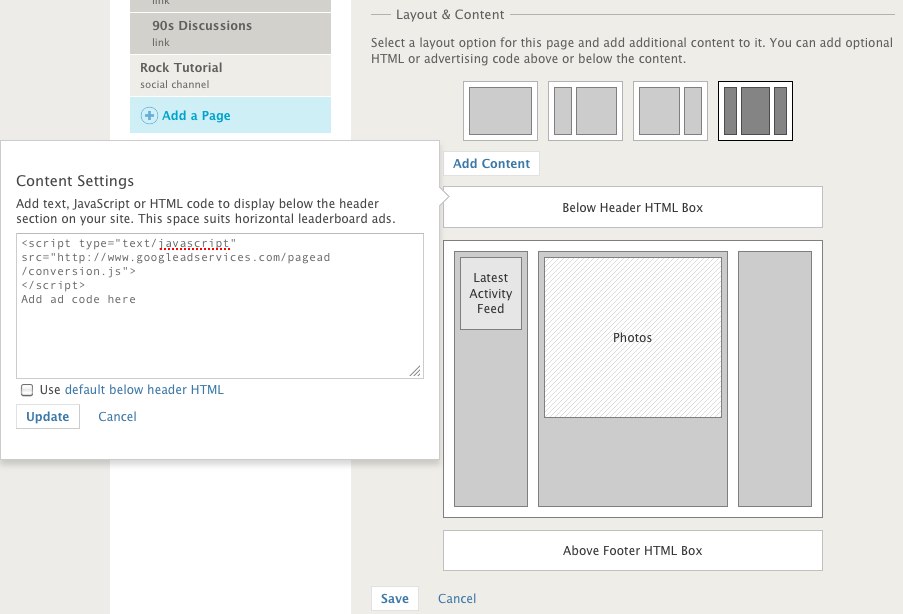Open the default below header HTML link
The image size is (903, 614).
144,390
